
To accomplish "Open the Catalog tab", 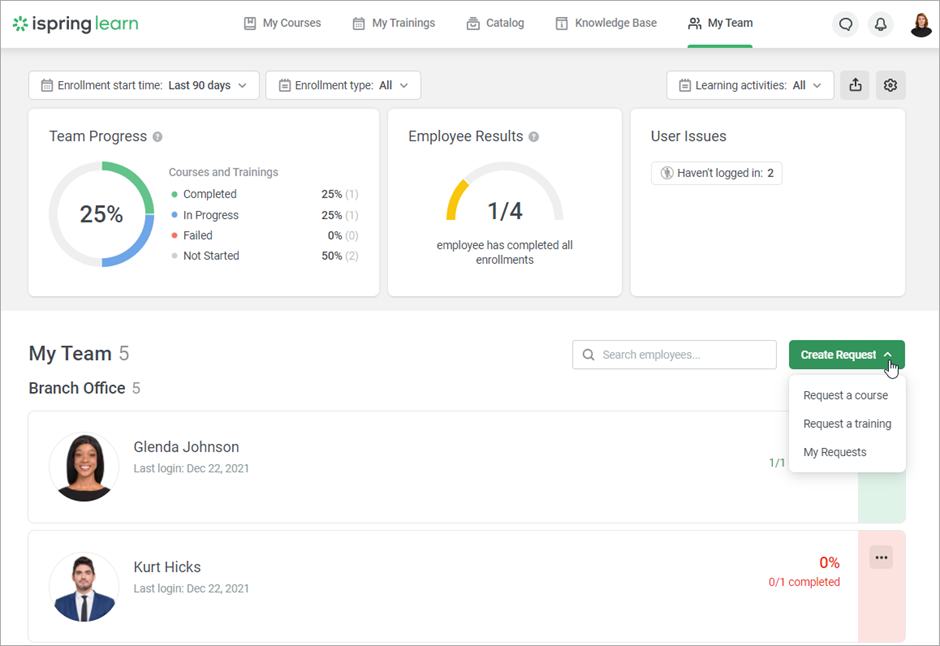I will click(x=495, y=23).
